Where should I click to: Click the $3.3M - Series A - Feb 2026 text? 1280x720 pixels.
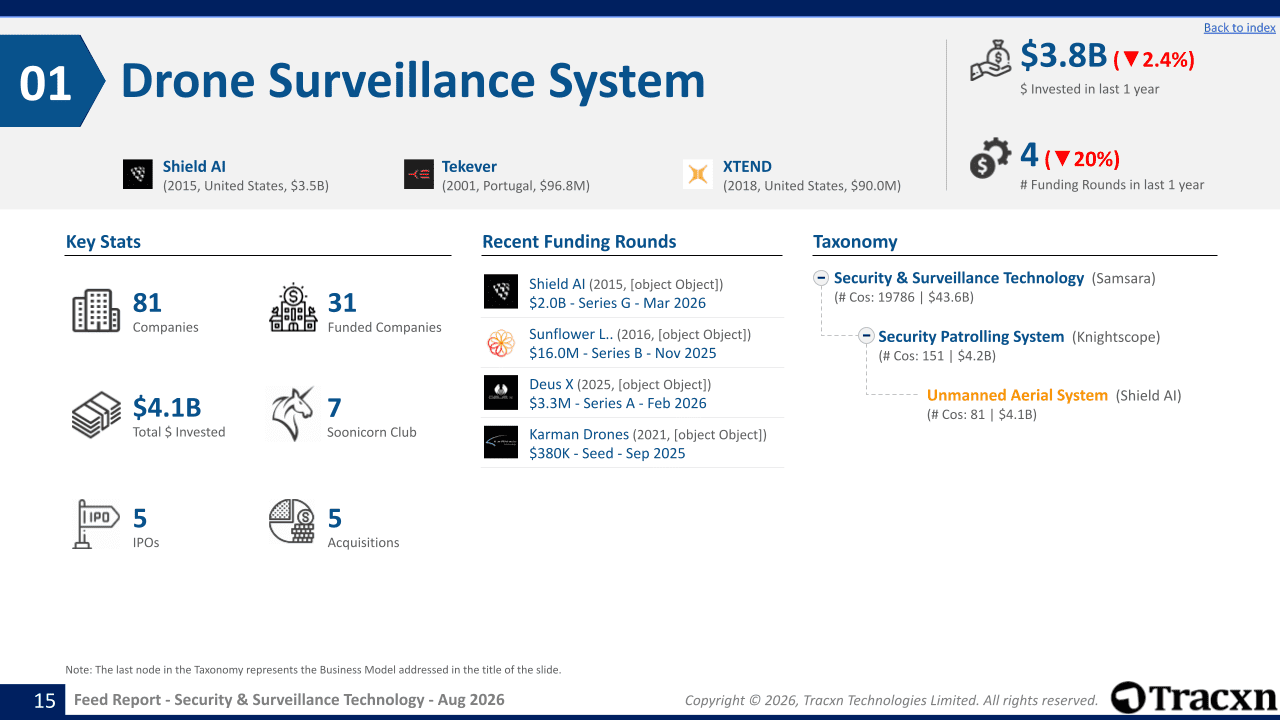coord(618,403)
